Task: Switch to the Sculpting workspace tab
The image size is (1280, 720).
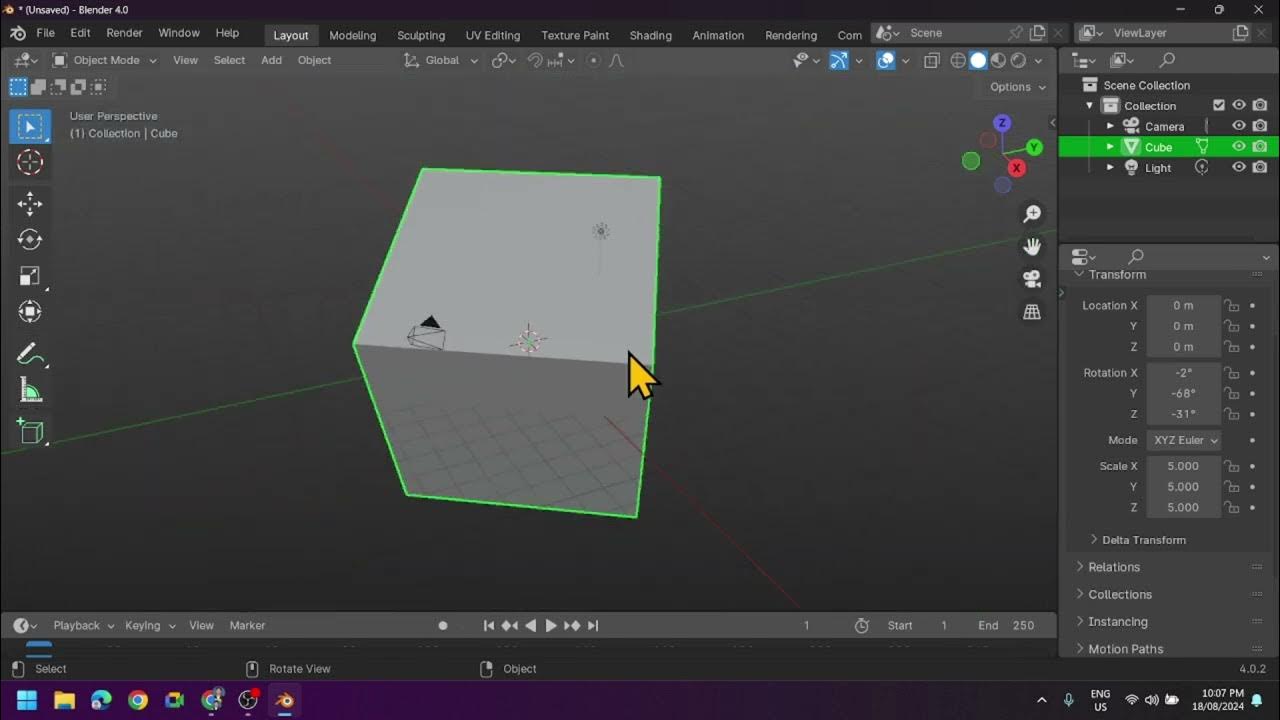Action: click(421, 35)
